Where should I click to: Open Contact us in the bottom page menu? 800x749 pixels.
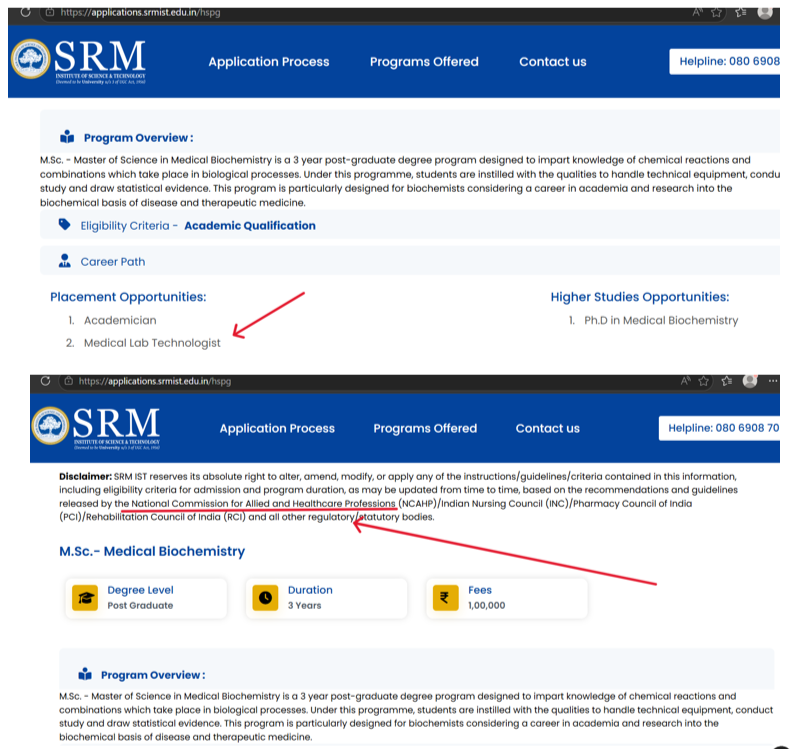(x=547, y=428)
